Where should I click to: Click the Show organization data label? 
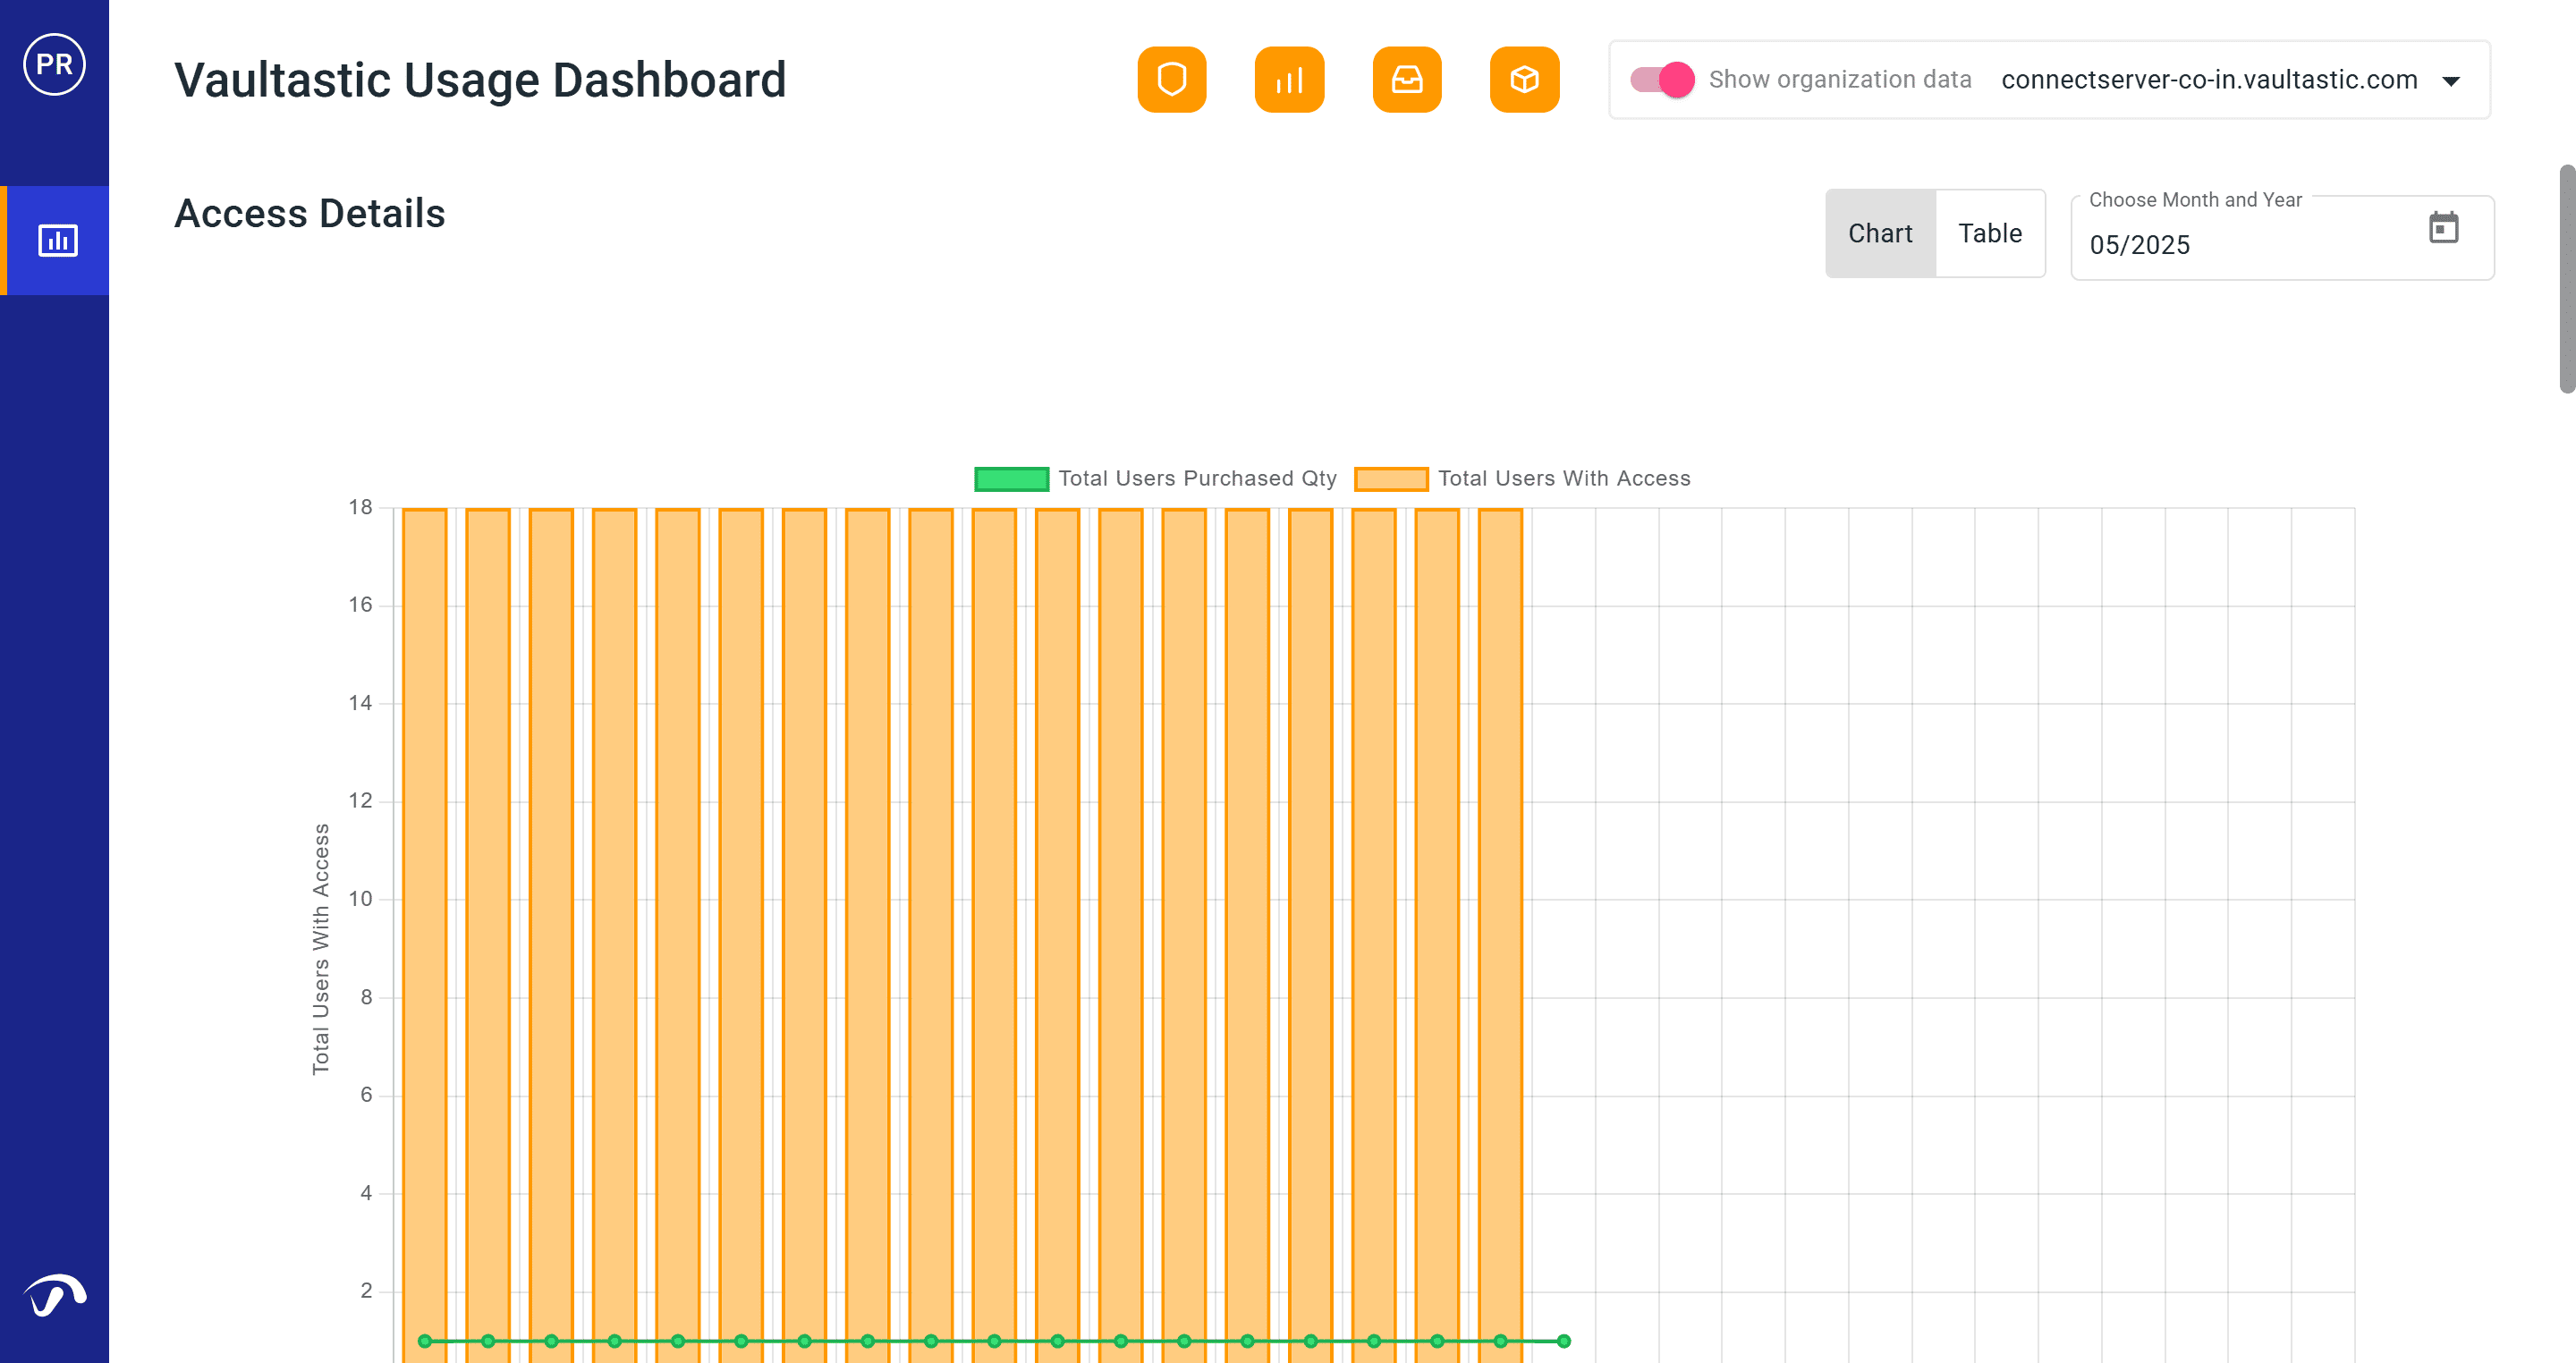1839,79
